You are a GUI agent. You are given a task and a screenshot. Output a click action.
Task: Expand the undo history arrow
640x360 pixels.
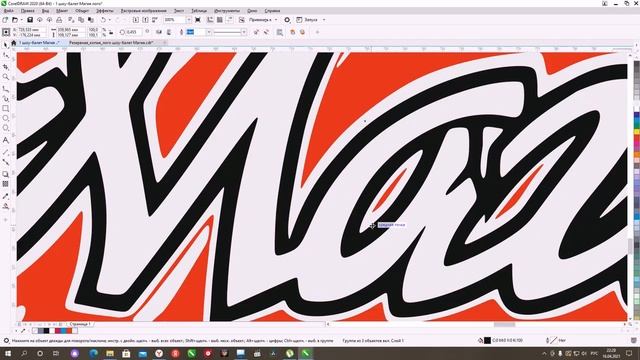[109, 20]
